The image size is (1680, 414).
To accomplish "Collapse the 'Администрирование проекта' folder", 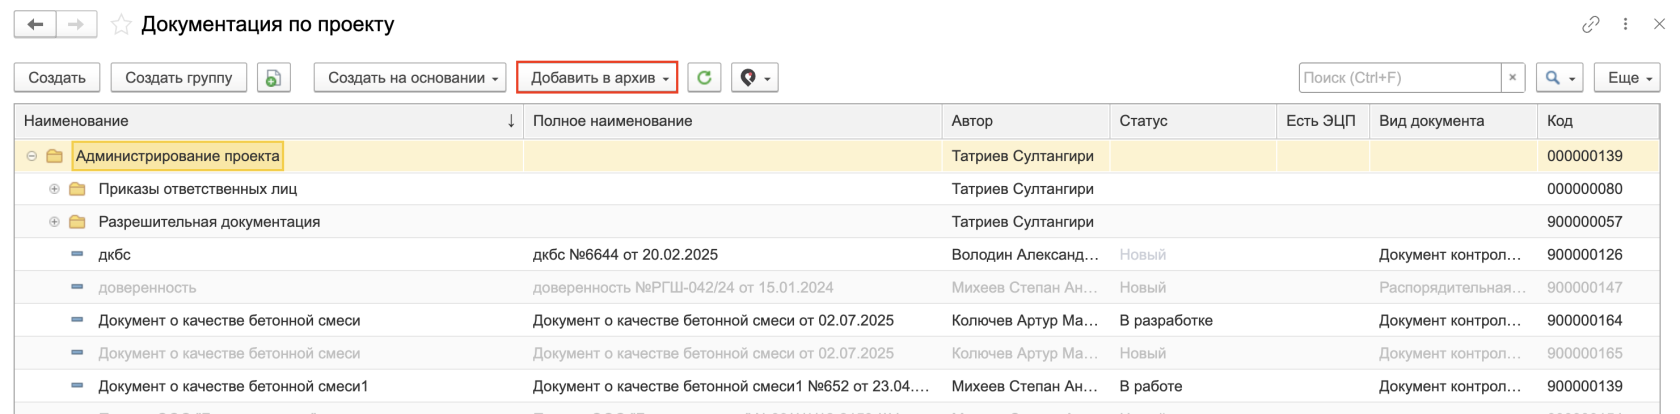I will point(32,156).
